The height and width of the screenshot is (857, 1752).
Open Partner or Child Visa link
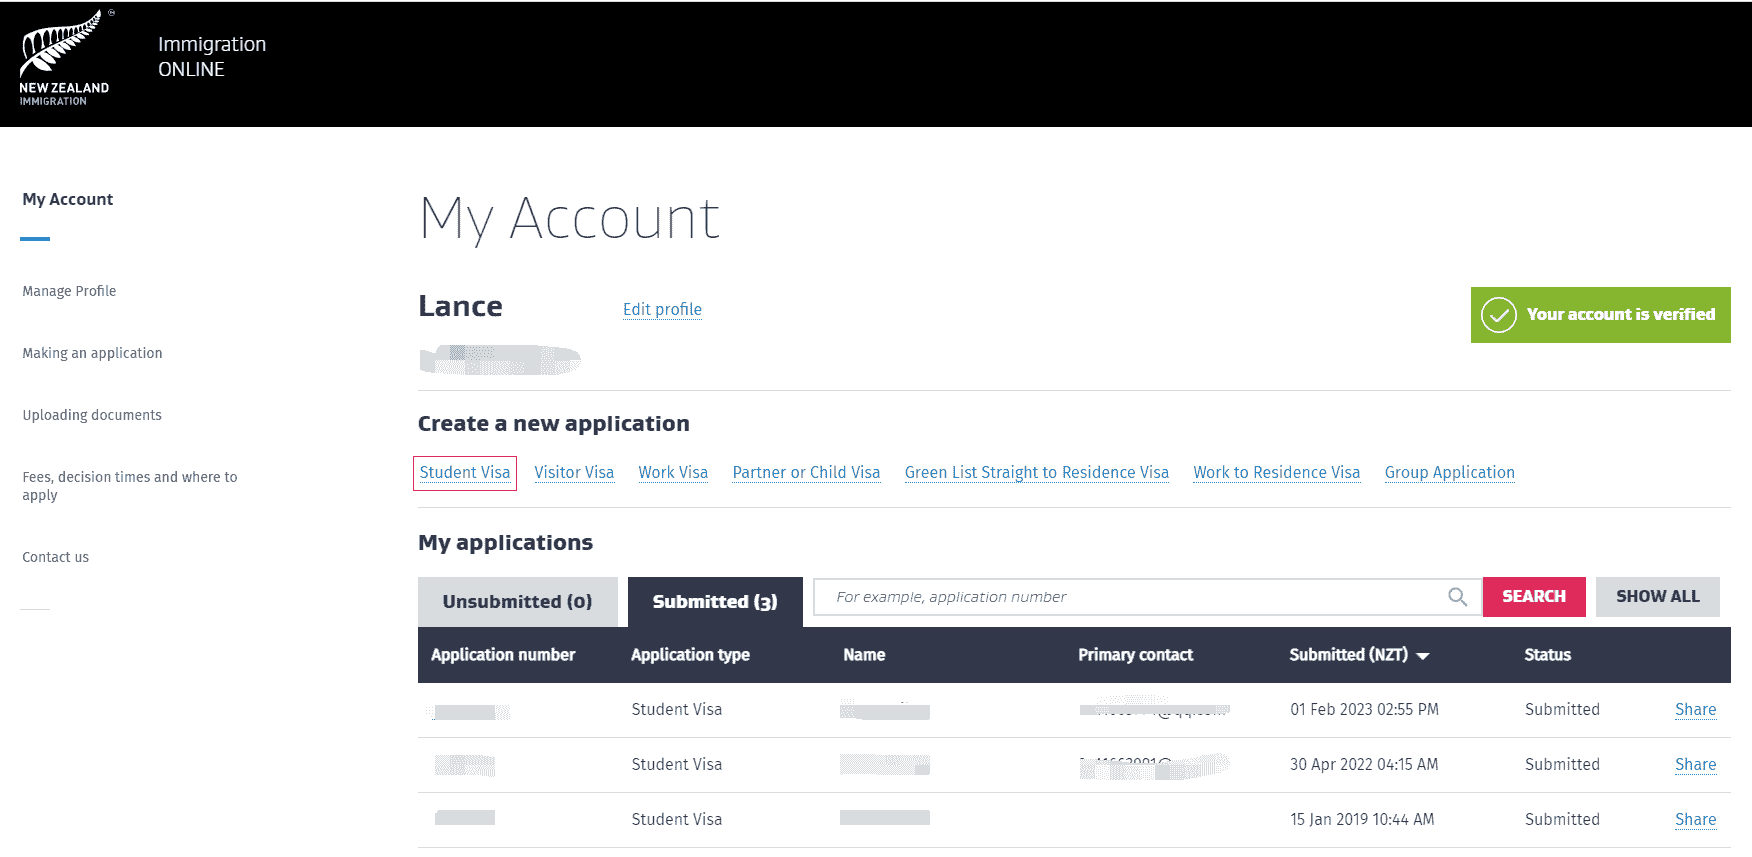(x=806, y=473)
